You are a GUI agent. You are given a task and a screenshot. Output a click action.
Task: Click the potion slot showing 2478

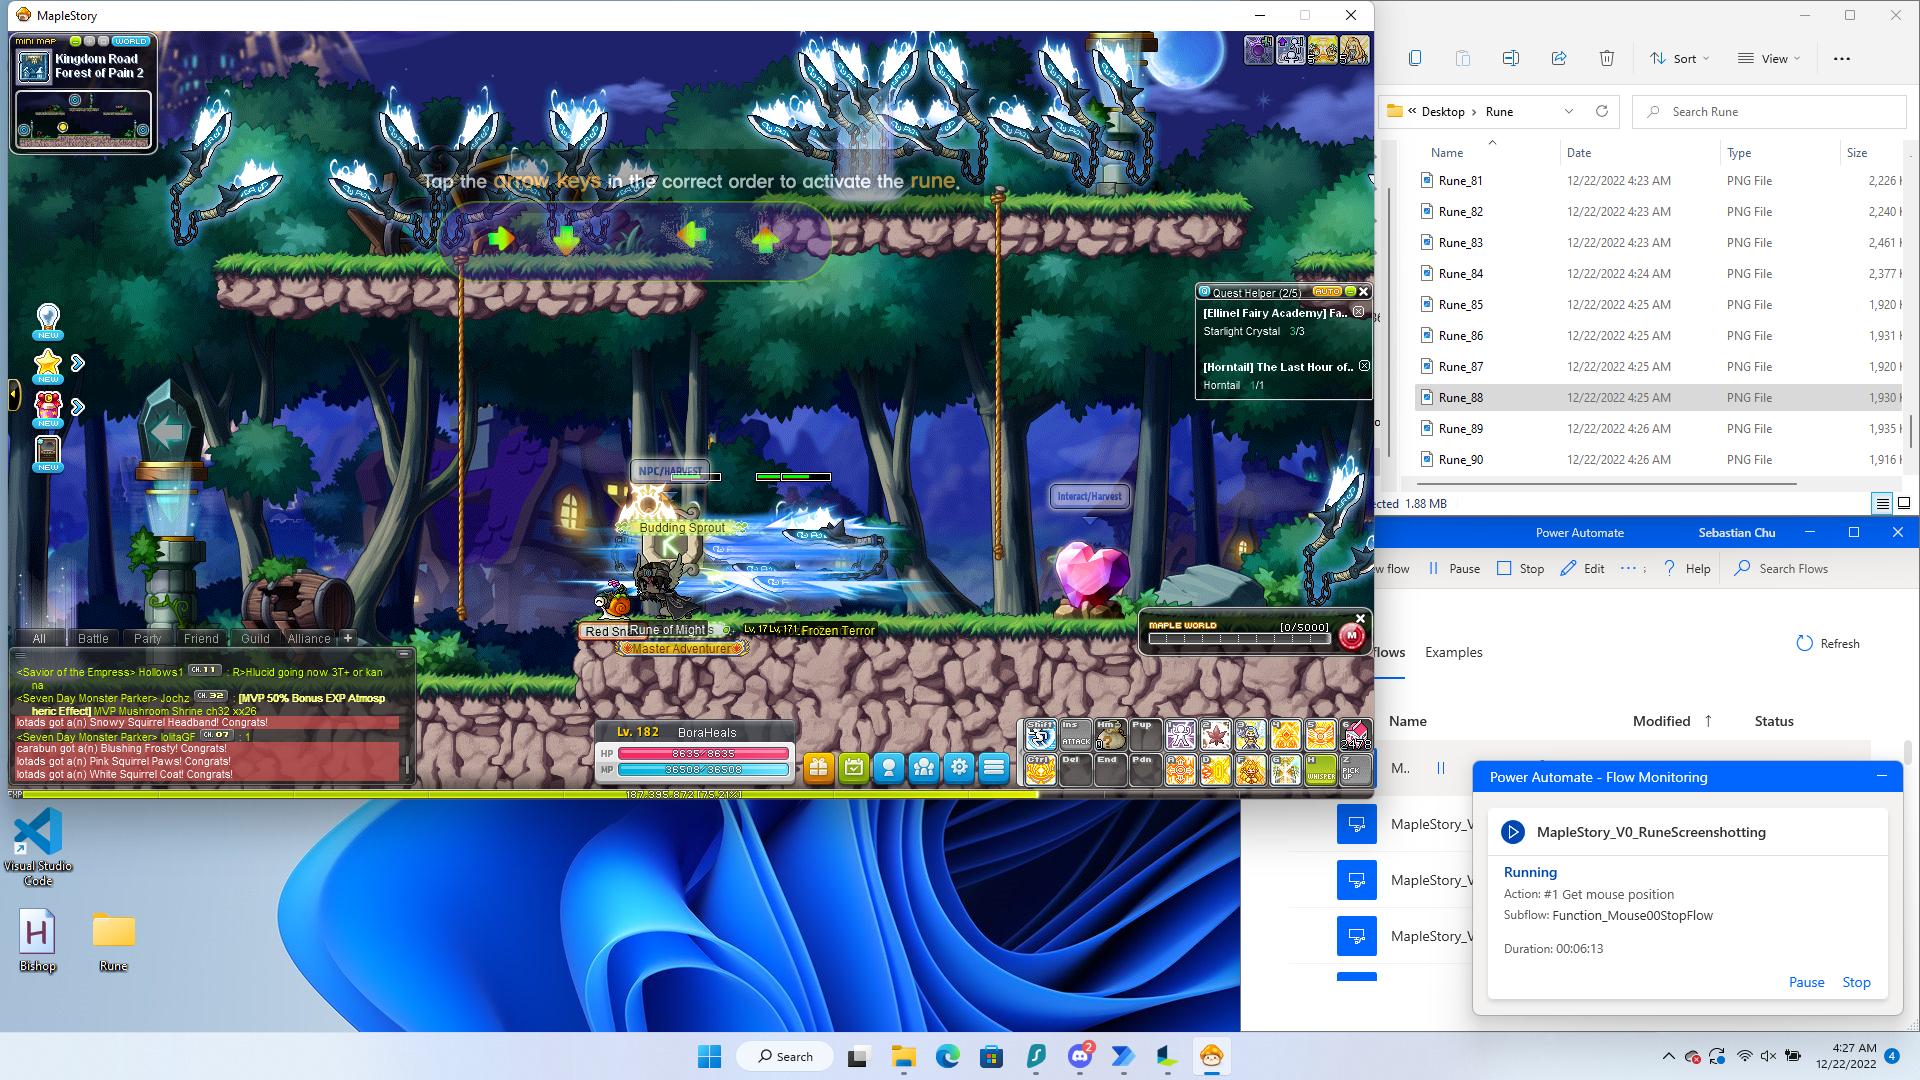(1355, 735)
